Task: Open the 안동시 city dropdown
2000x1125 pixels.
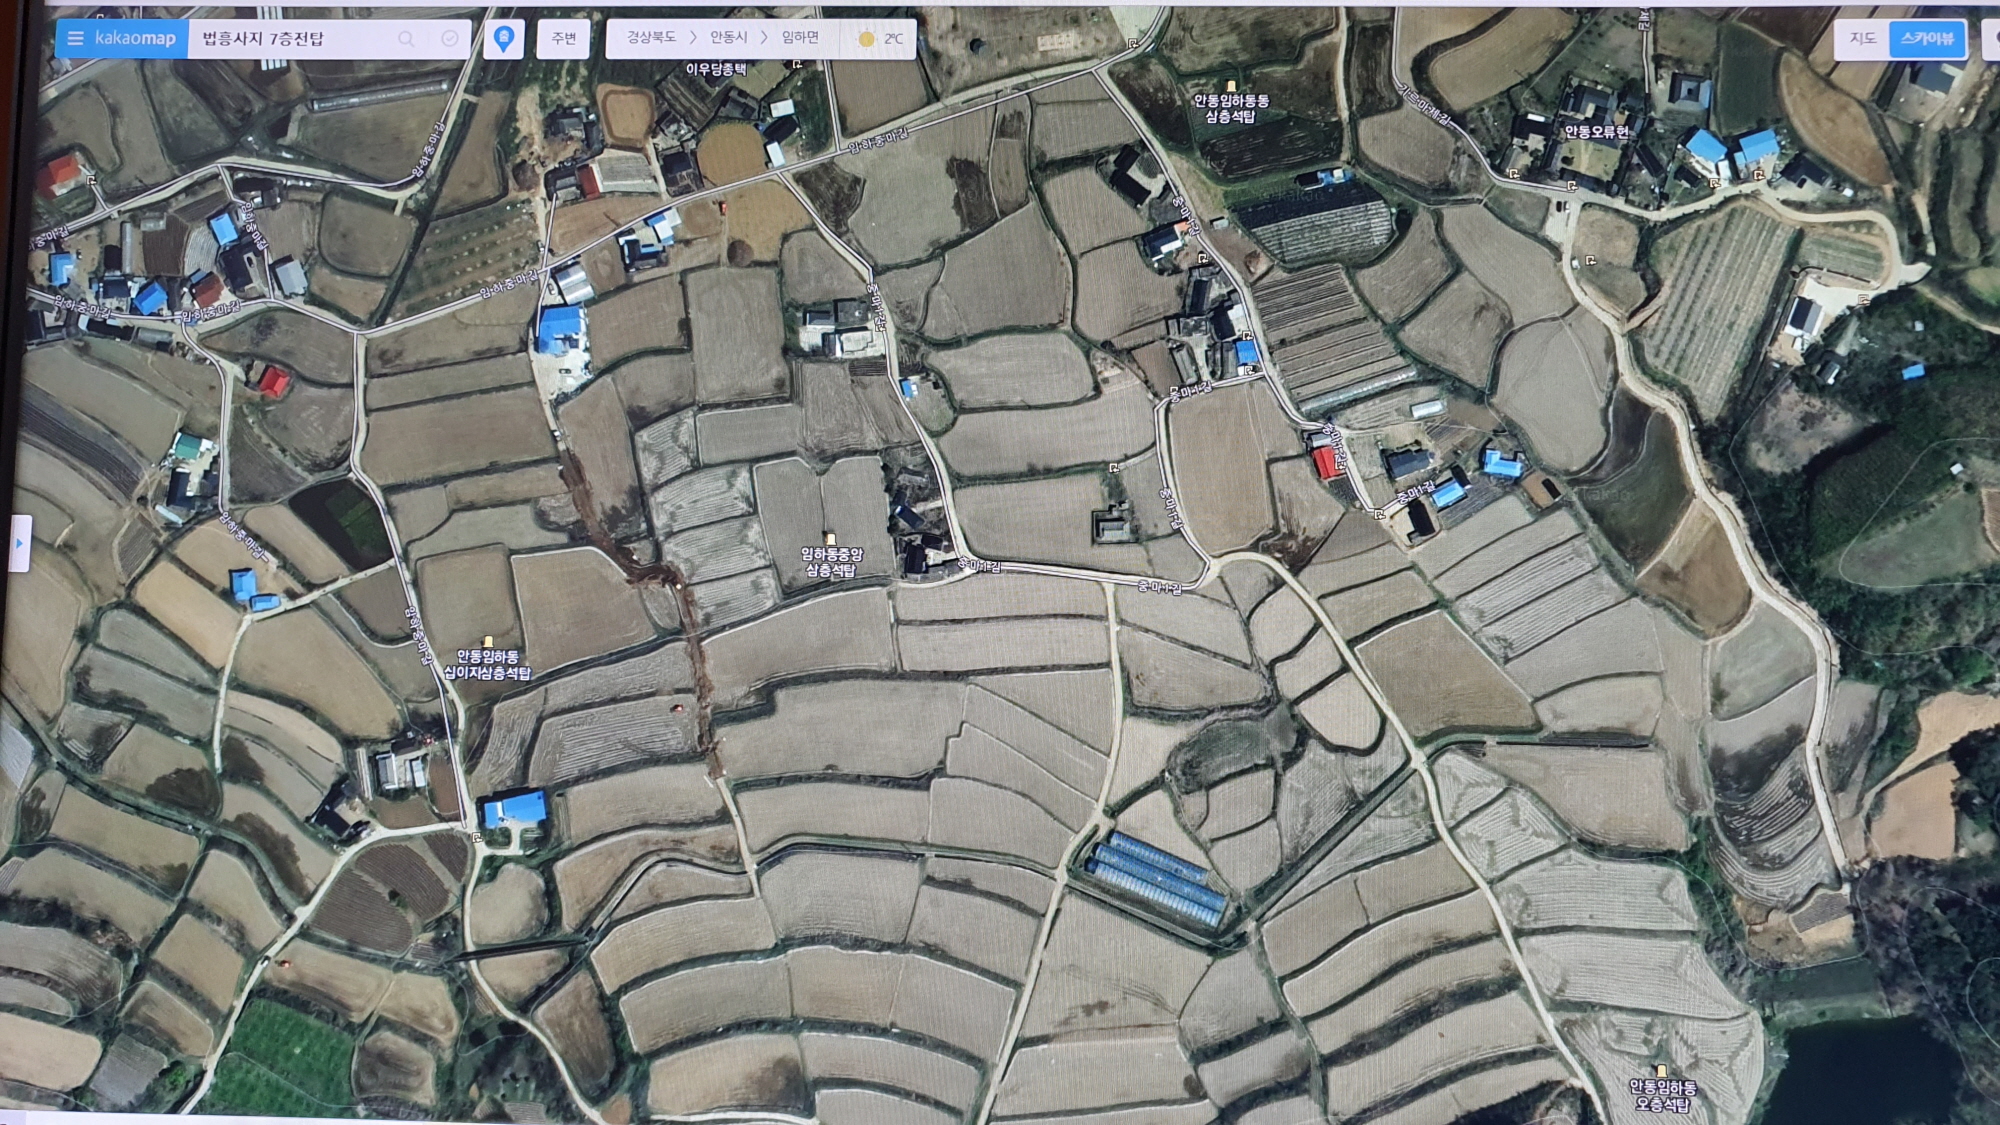Action: tap(729, 38)
